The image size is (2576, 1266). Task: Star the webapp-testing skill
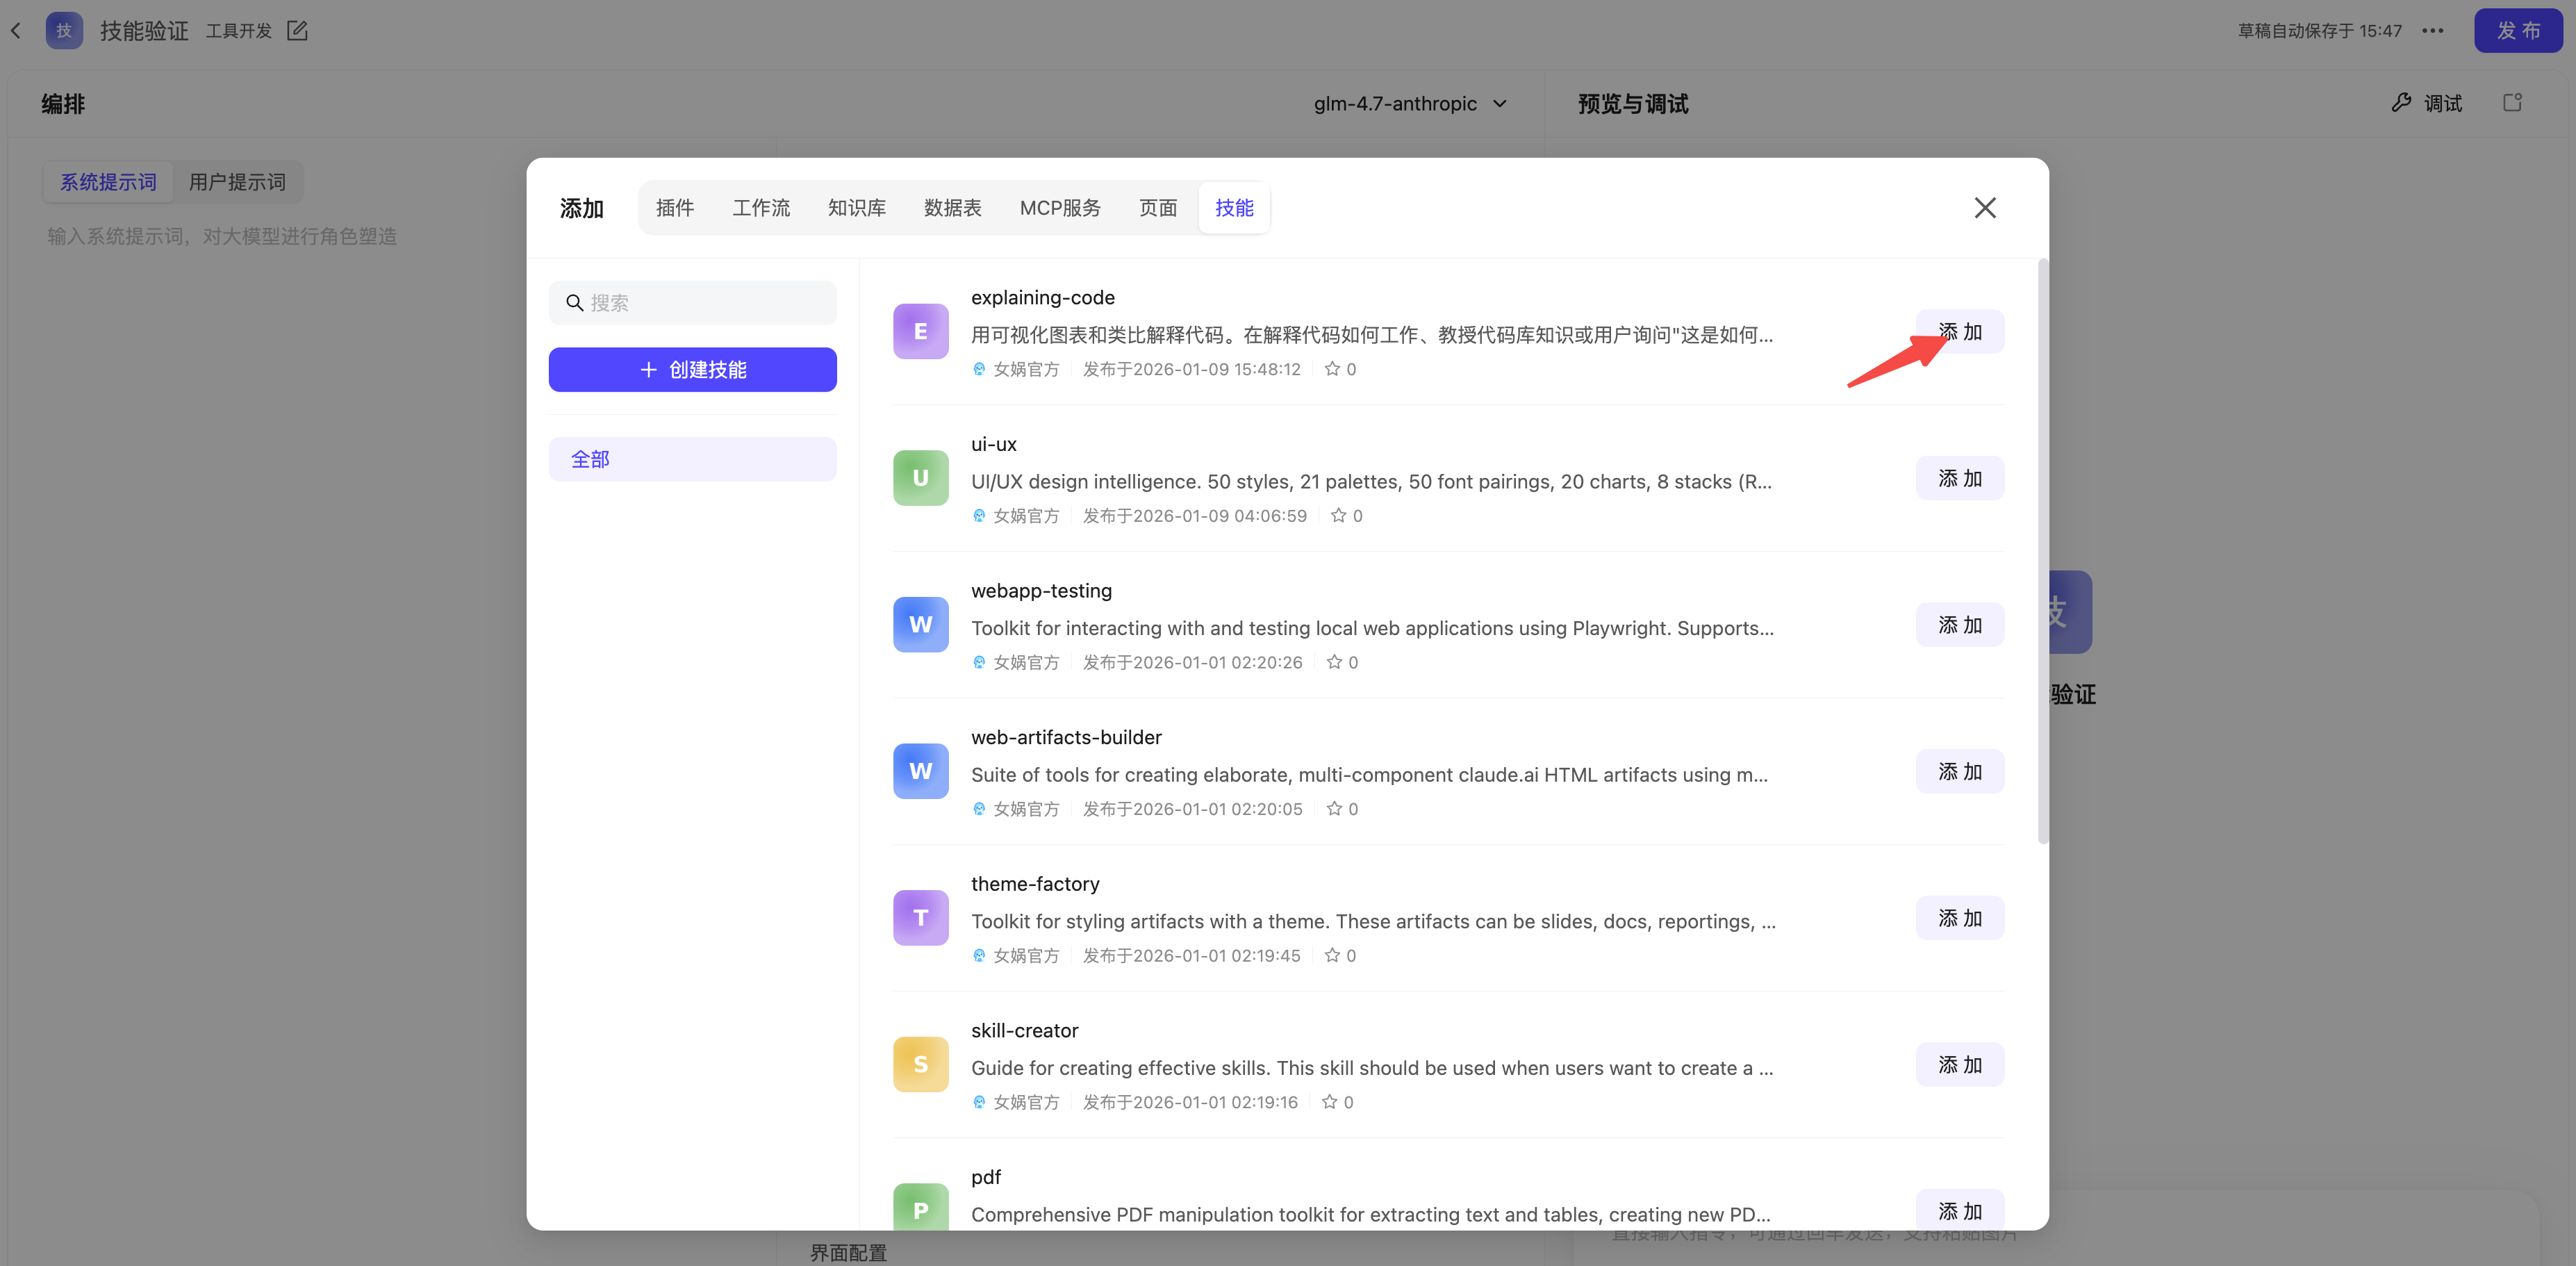[1333, 662]
